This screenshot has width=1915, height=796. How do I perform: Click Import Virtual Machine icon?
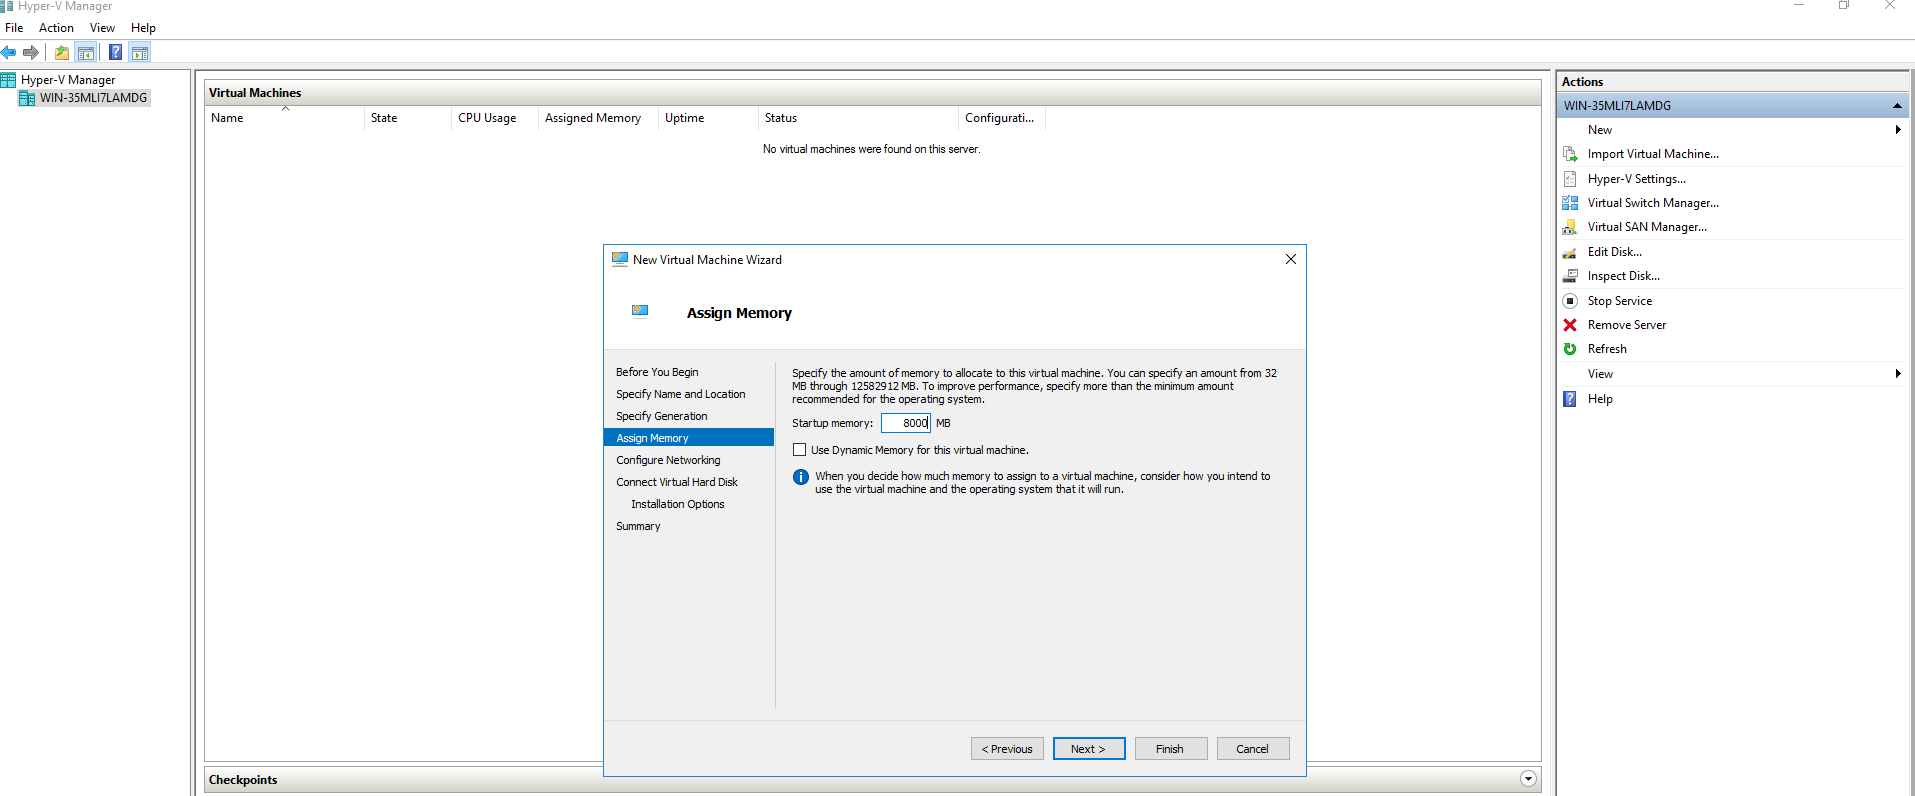1570,154
